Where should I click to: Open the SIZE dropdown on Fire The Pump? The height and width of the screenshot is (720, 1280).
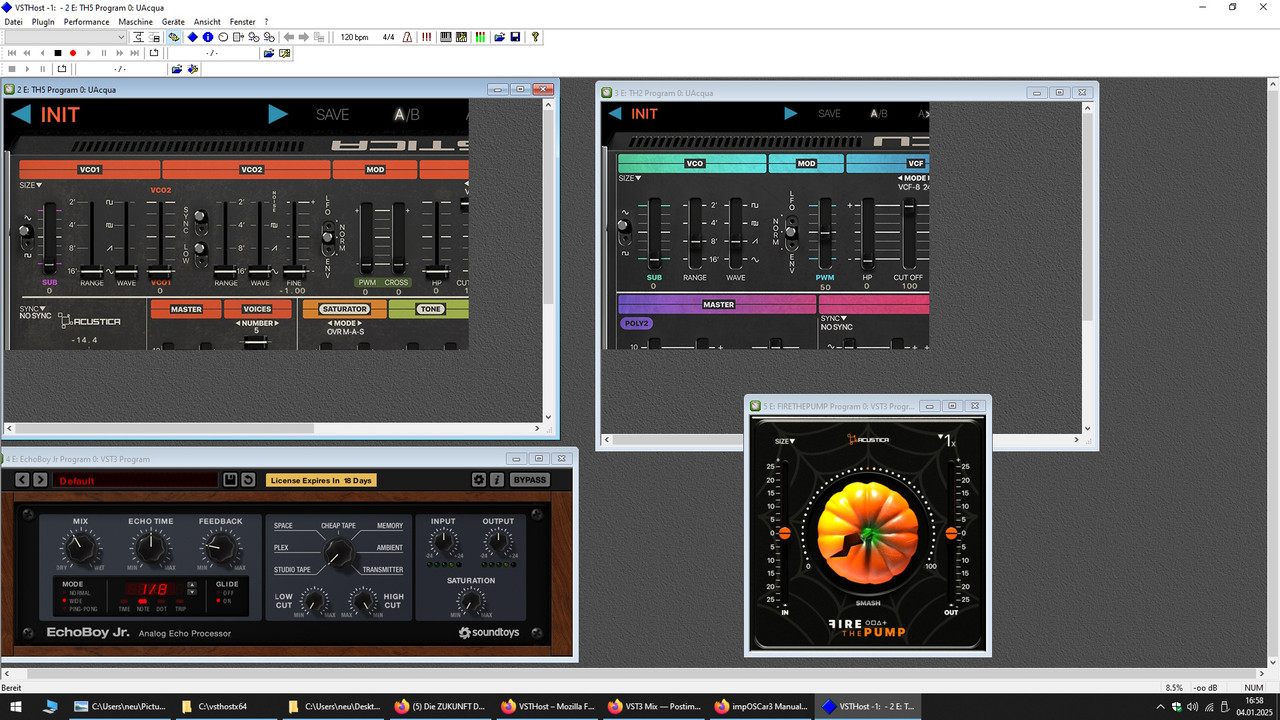click(786, 440)
